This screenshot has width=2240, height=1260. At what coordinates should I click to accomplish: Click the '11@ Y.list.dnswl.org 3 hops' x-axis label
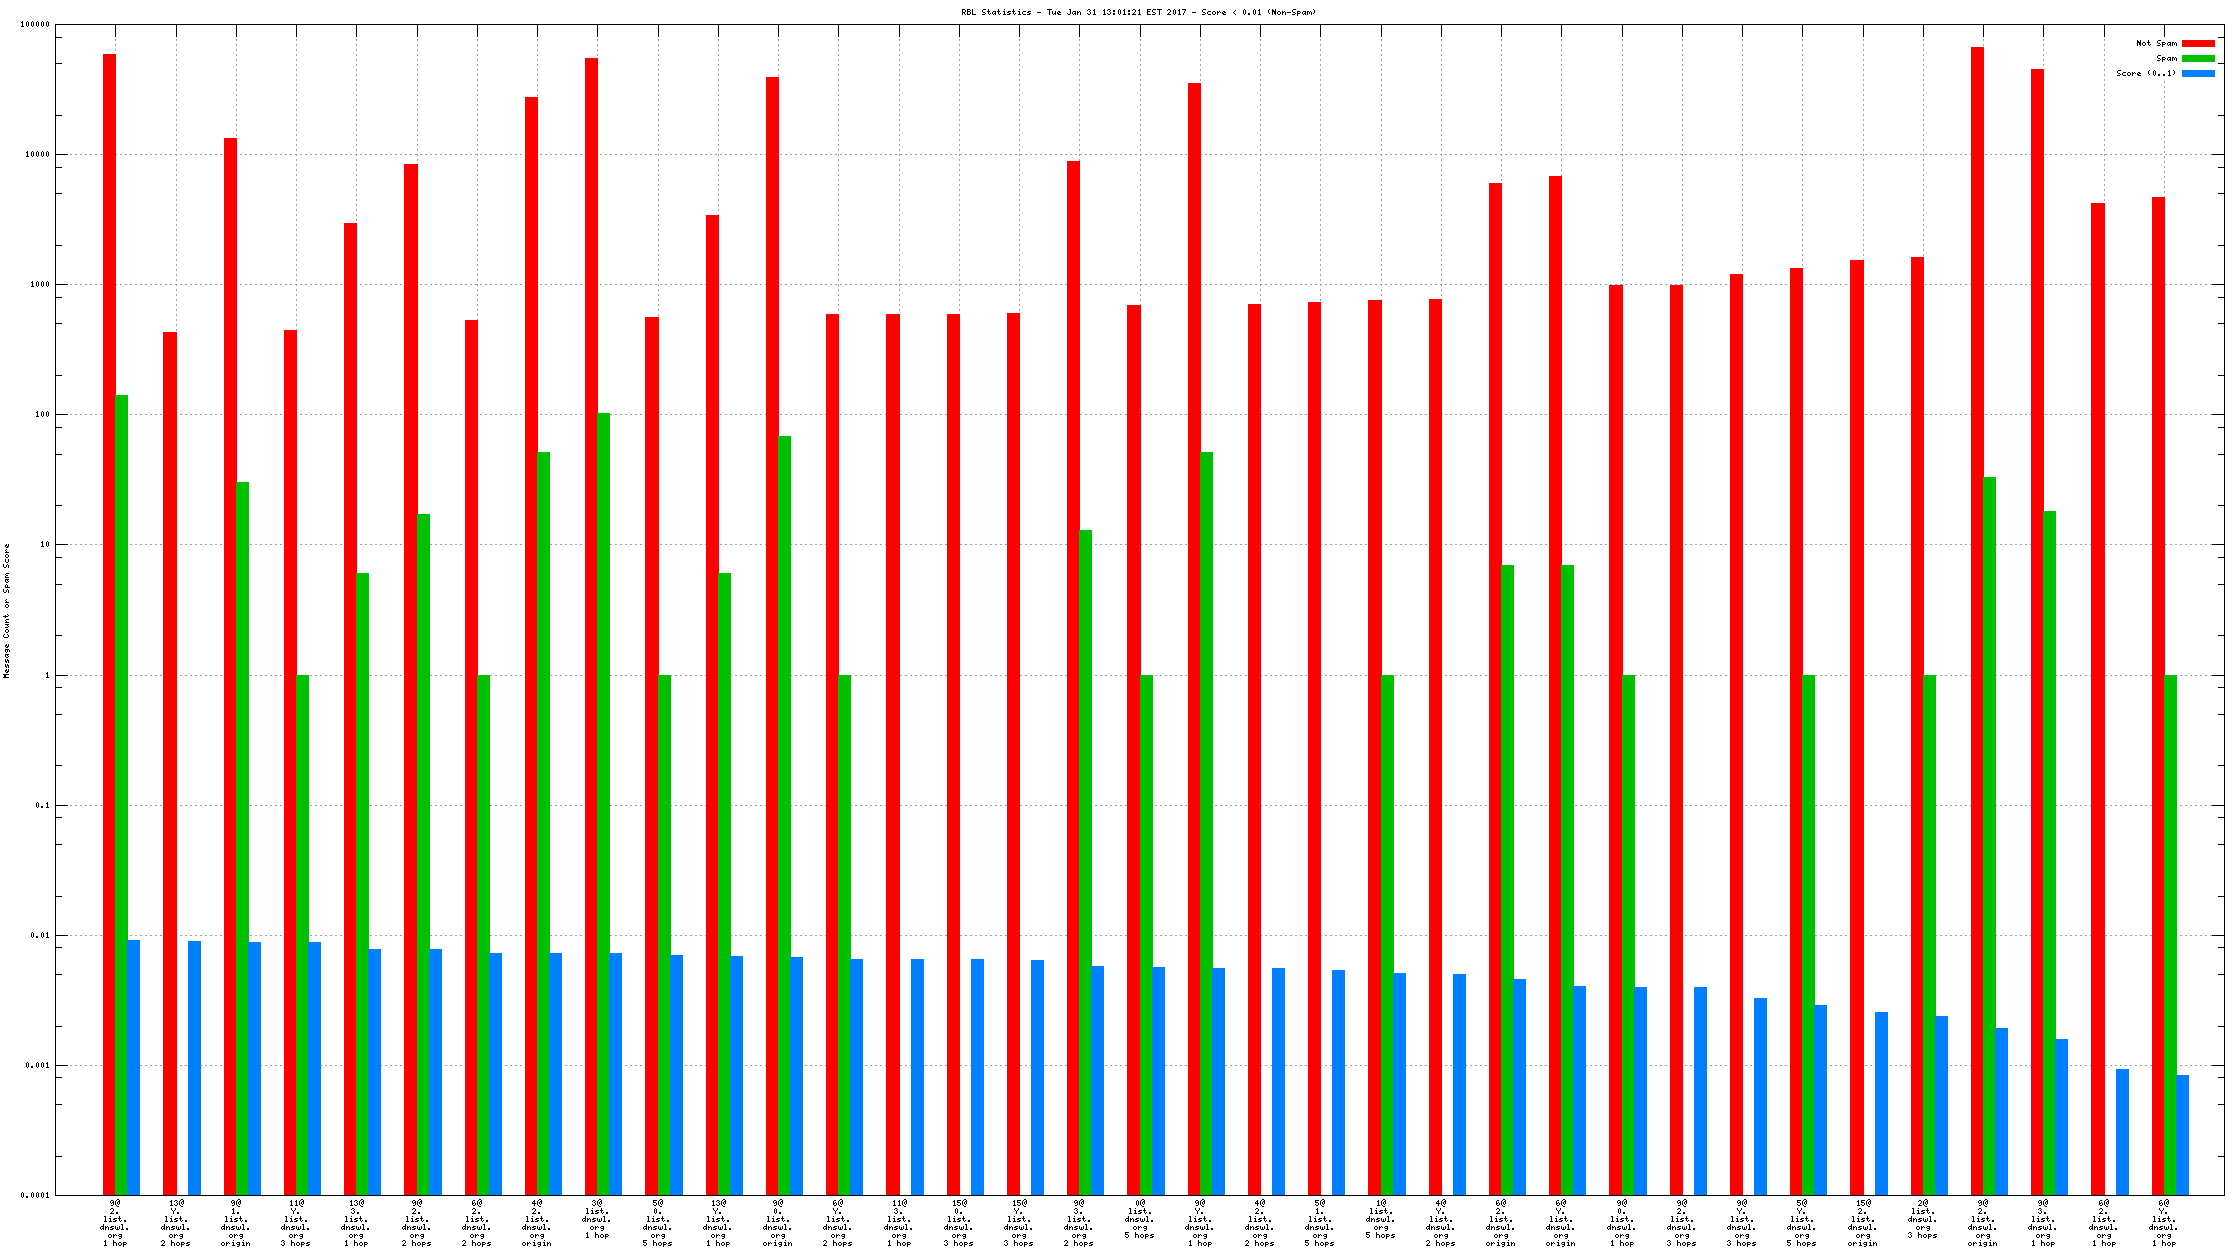pyautogui.click(x=296, y=1223)
